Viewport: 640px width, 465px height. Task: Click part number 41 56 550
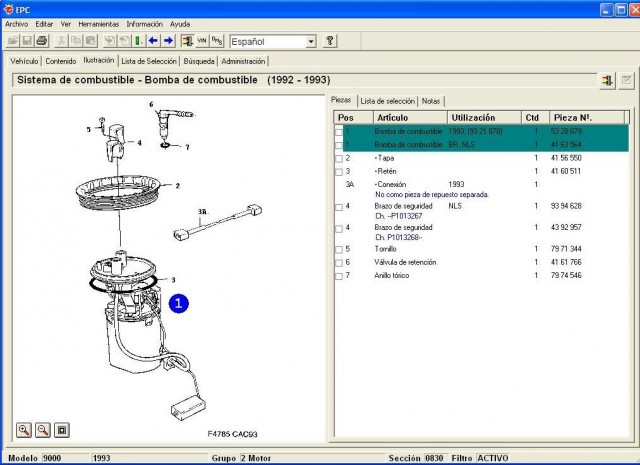tap(566, 158)
